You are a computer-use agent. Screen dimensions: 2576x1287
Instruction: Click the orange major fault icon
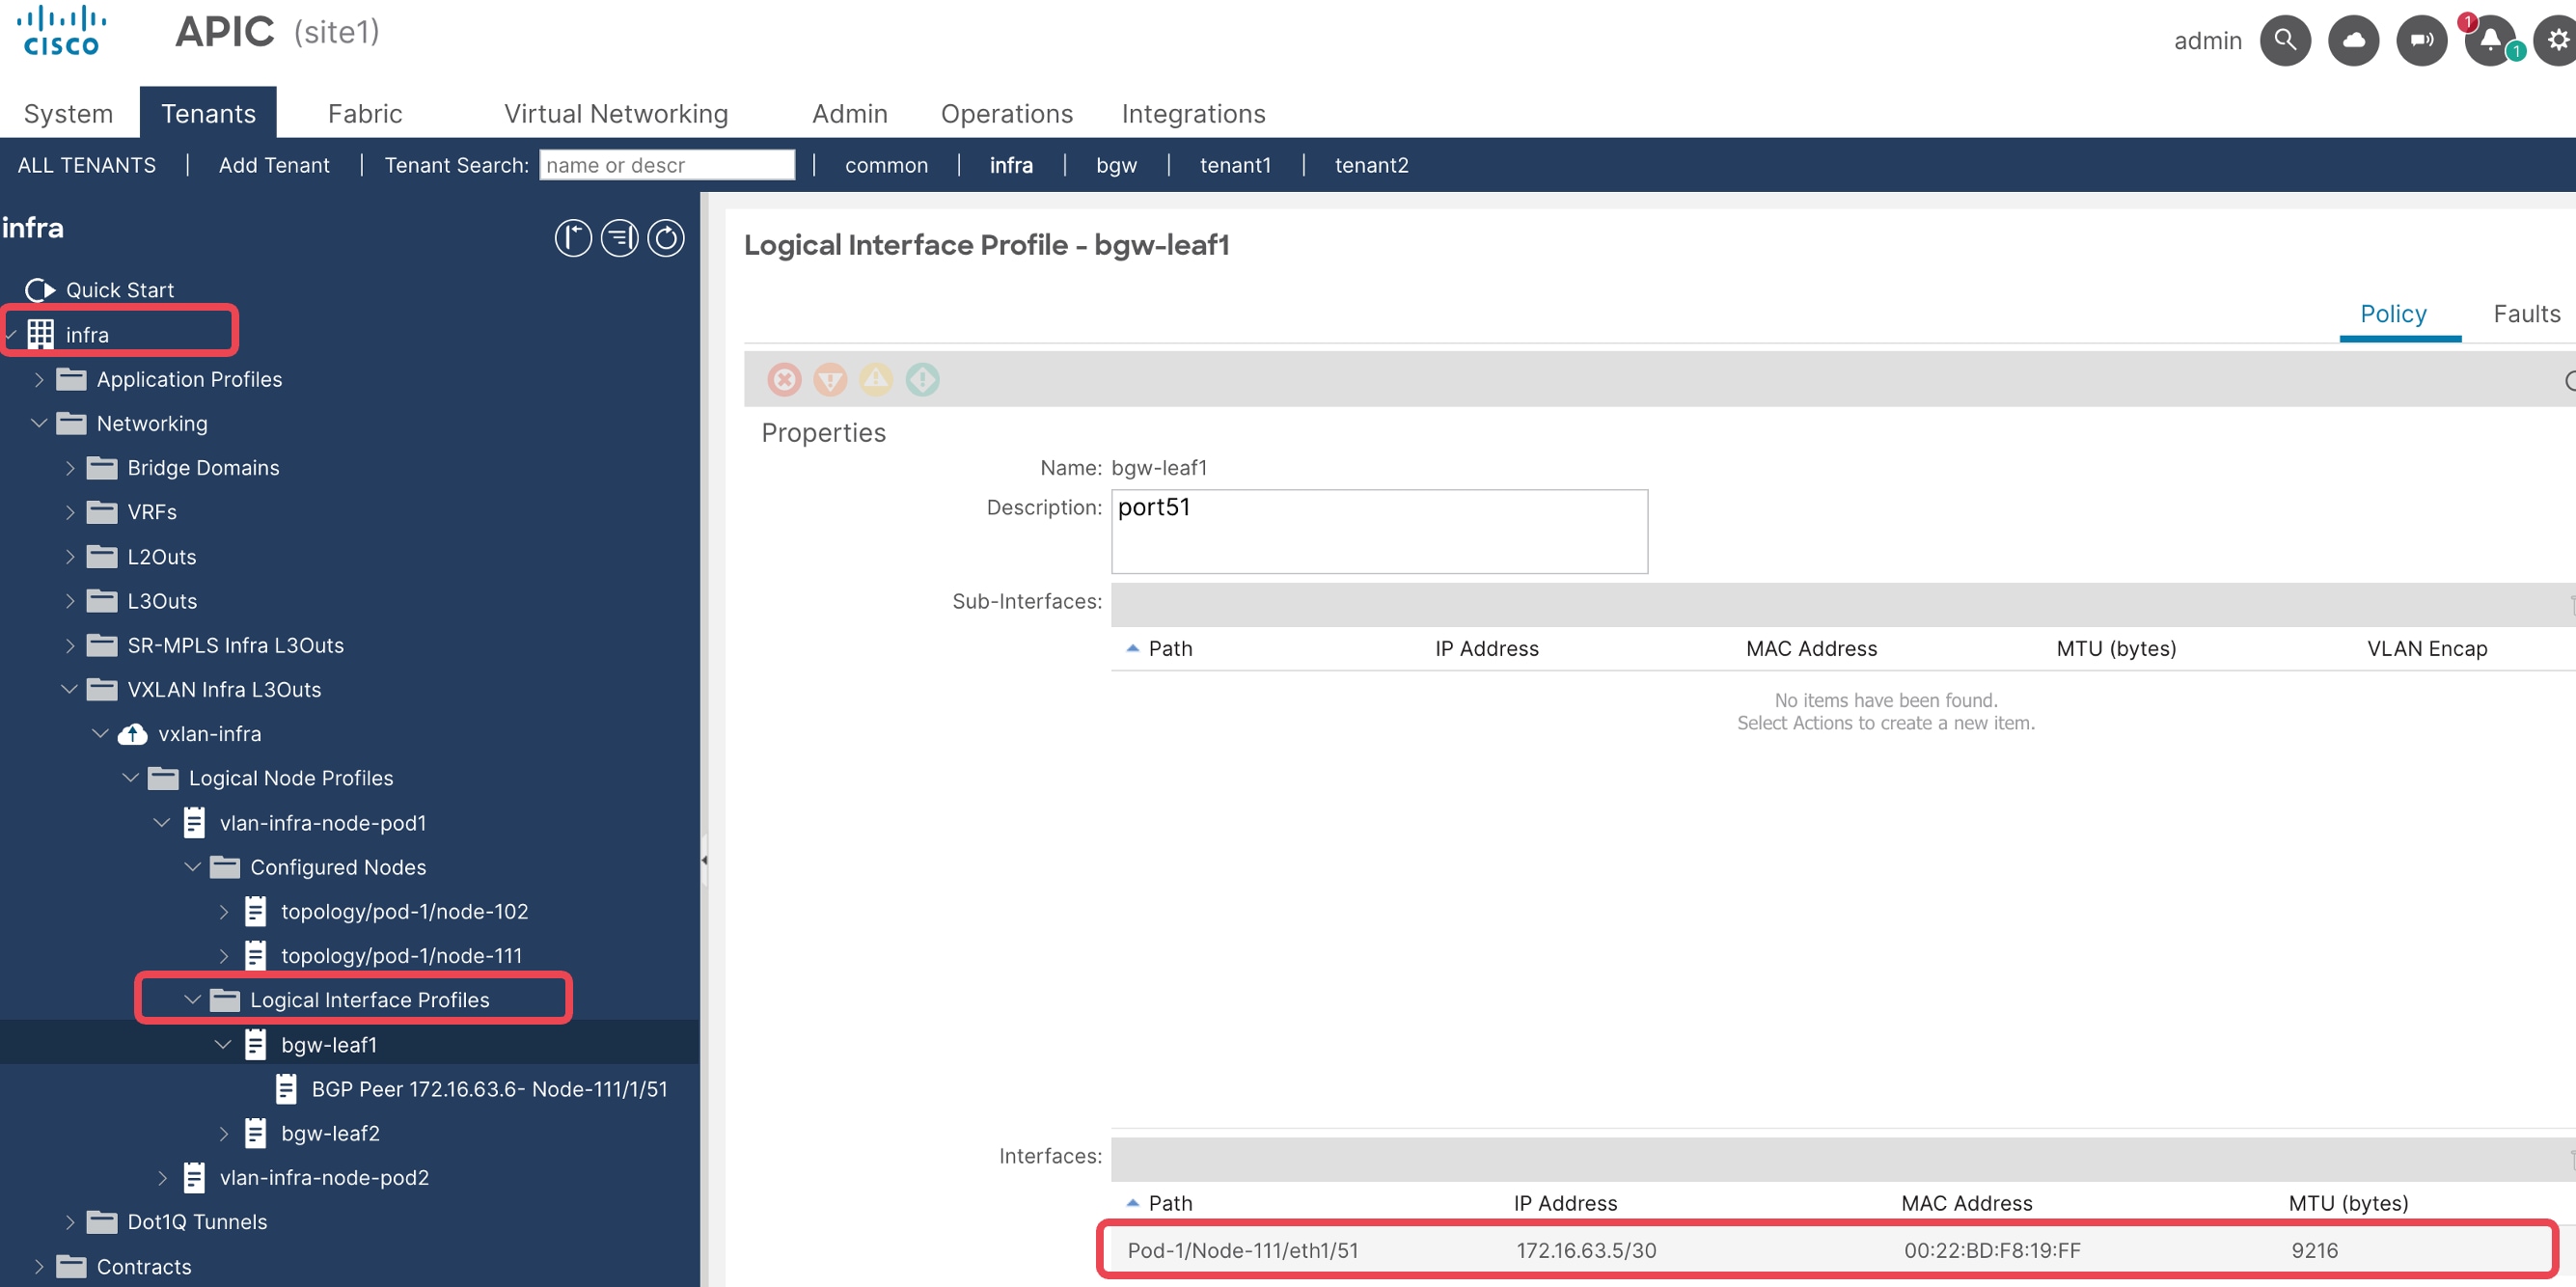[x=830, y=379]
